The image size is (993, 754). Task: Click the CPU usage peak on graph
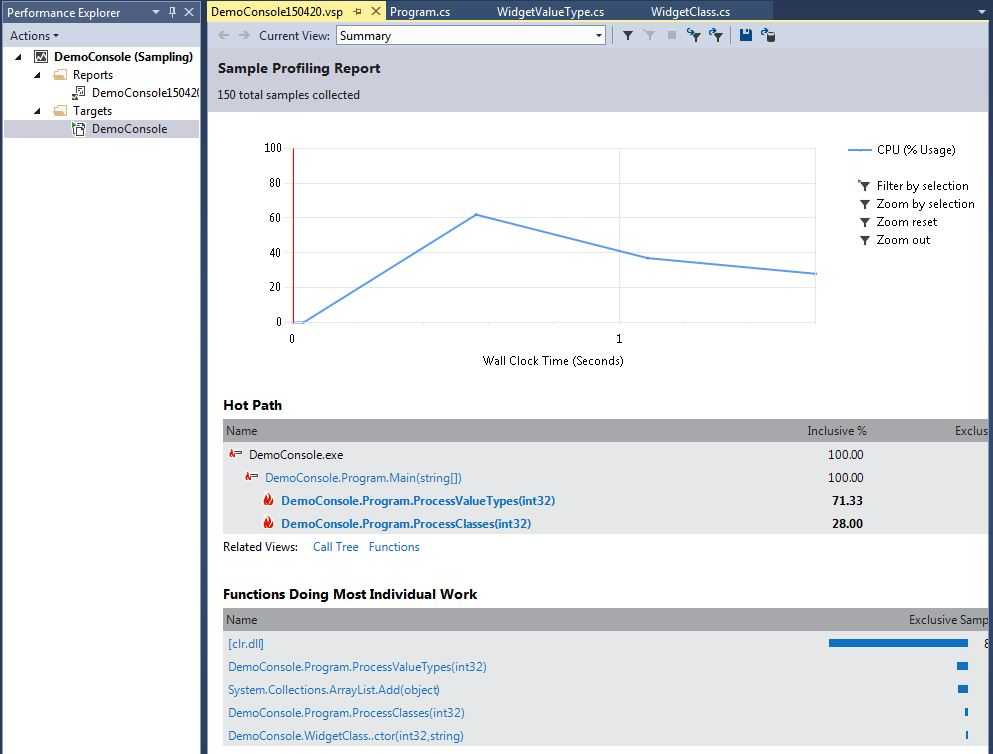click(x=476, y=215)
